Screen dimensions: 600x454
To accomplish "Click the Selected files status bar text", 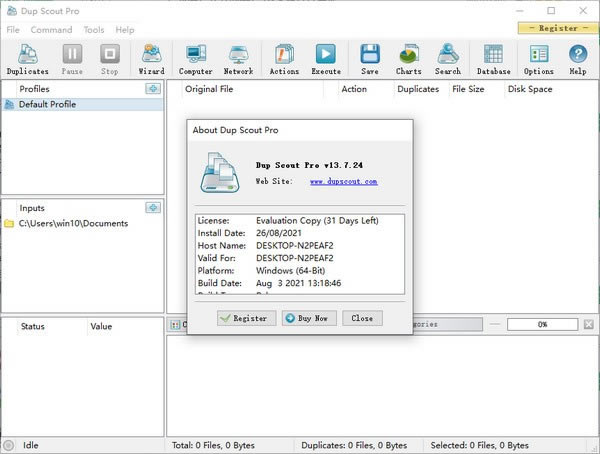I will coord(479,445).
